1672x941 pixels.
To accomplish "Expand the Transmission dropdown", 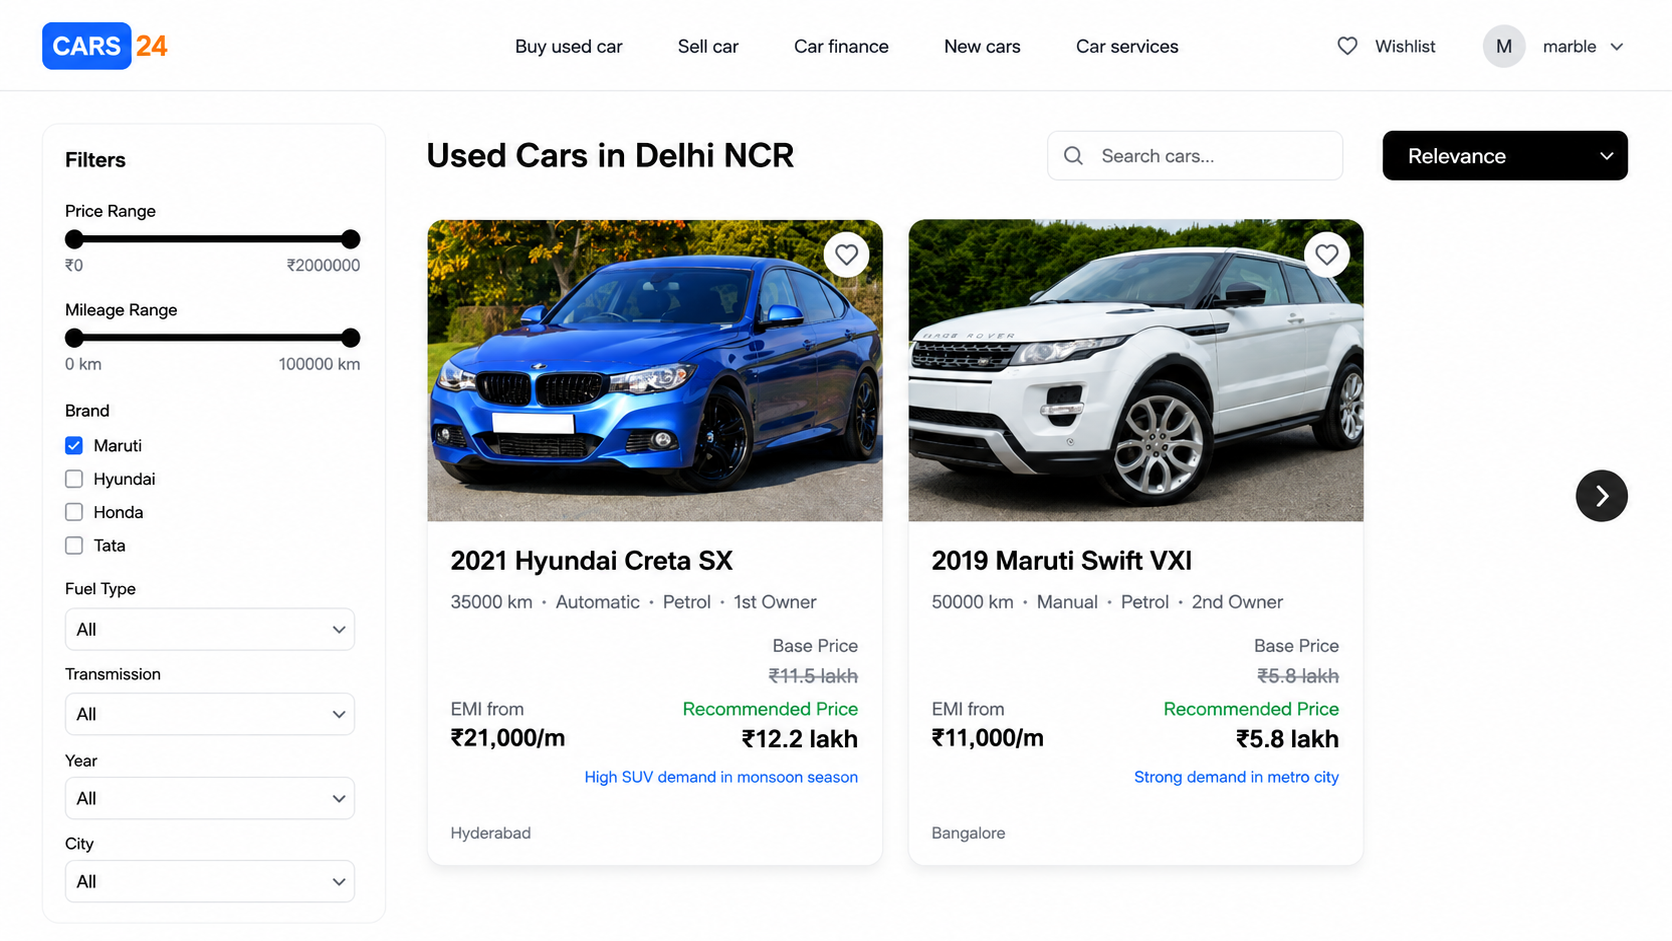I will [210, 714].
